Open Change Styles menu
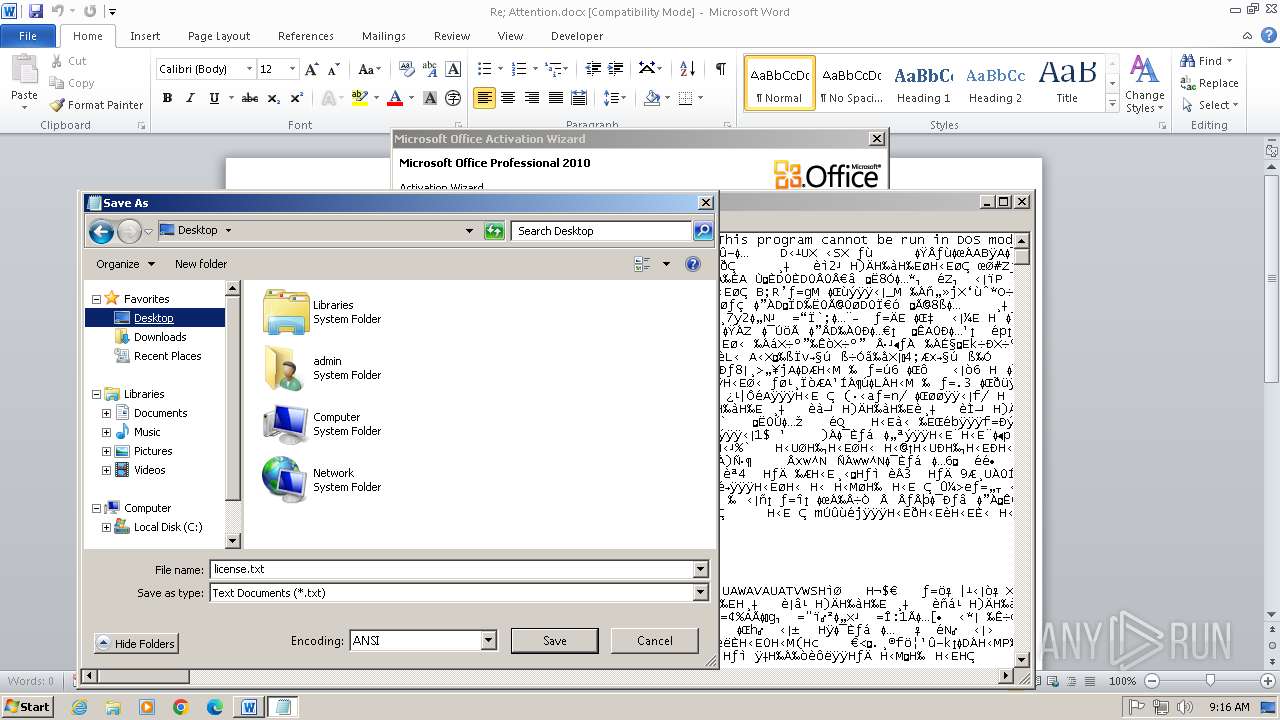This screenshot has height=720, width=1280. (1144, 85)
